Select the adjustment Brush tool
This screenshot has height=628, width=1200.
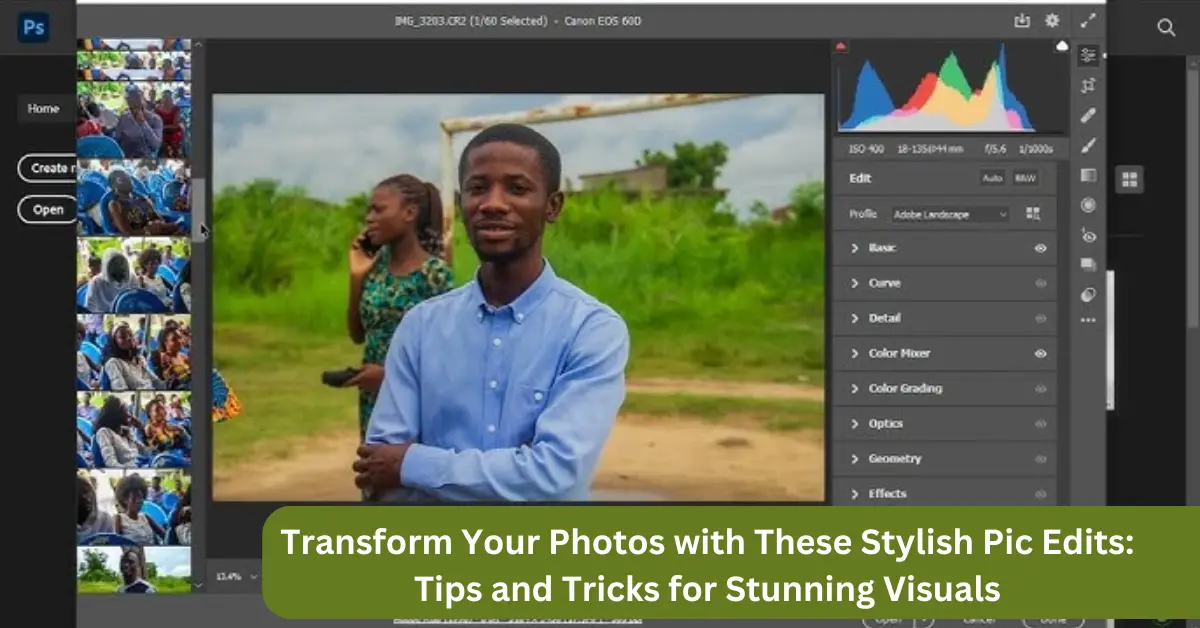point(1088,146)
